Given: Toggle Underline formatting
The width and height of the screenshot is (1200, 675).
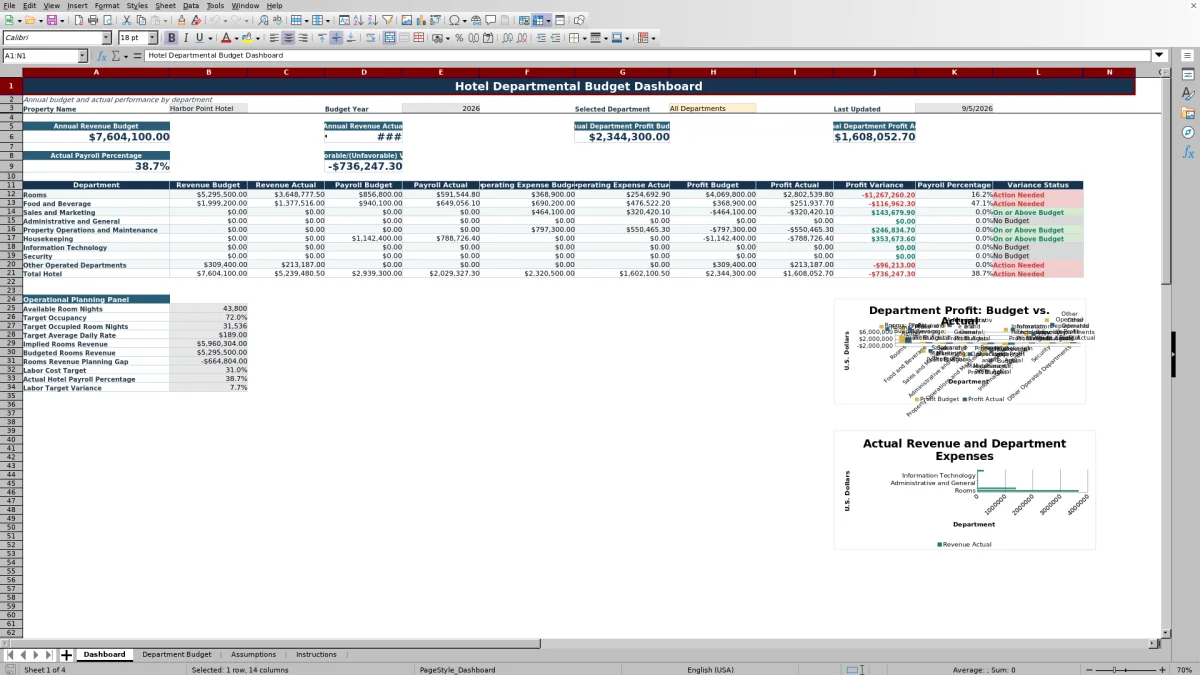Looking at the screenshot, I should [199, 38].
